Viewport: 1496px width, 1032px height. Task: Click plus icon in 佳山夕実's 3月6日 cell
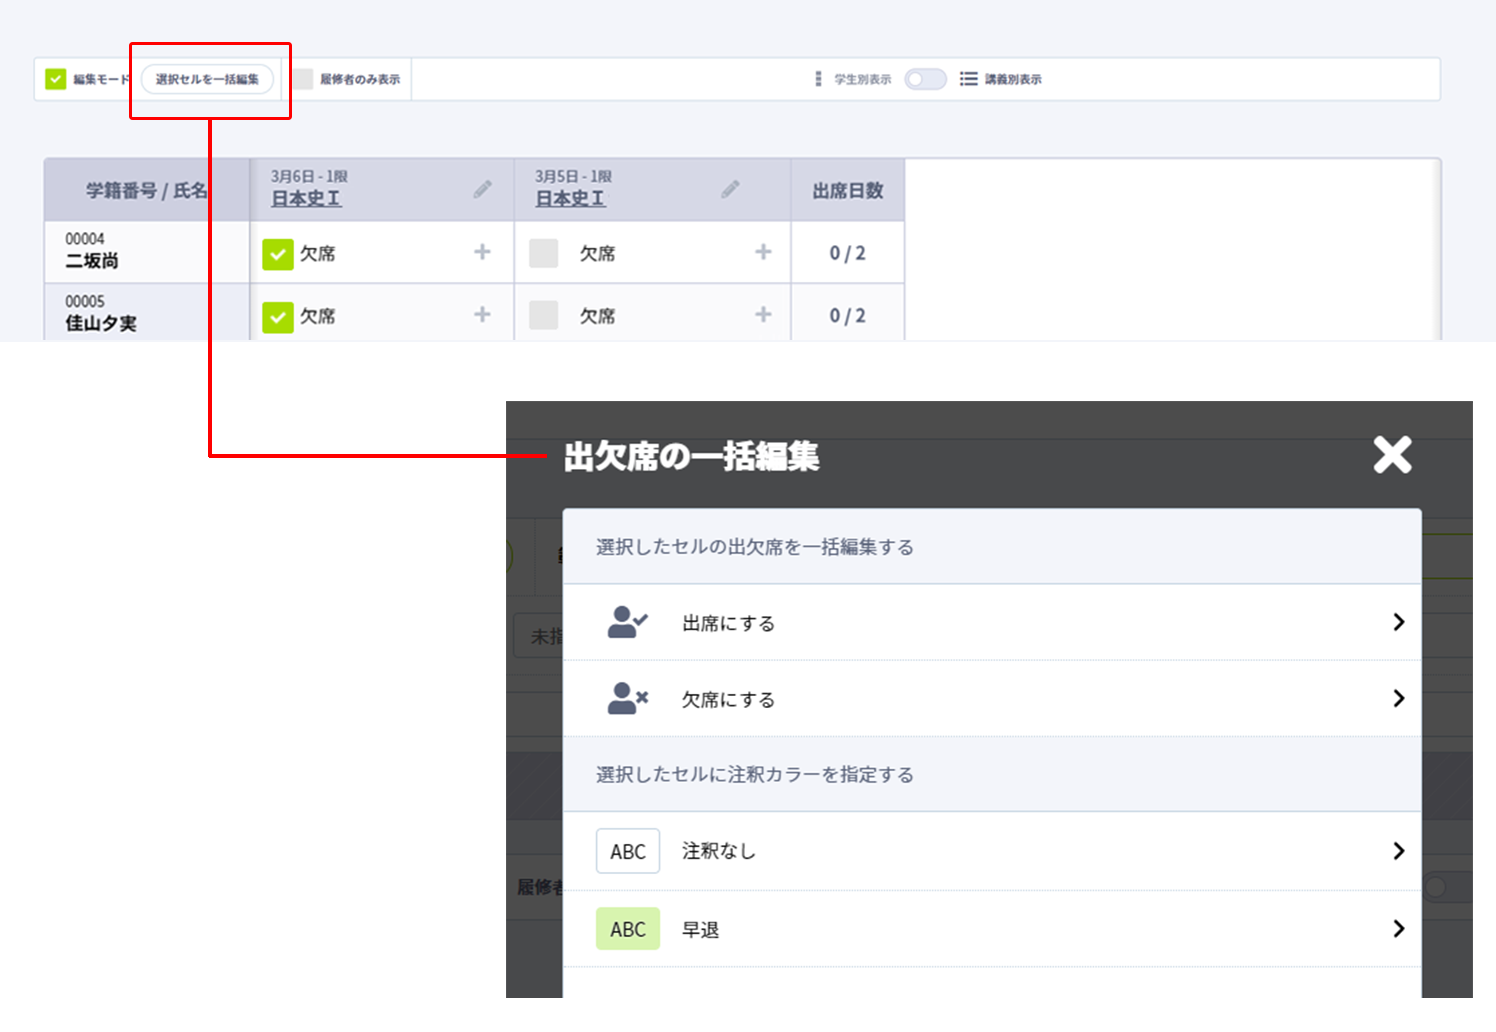[x=482, y=314]
